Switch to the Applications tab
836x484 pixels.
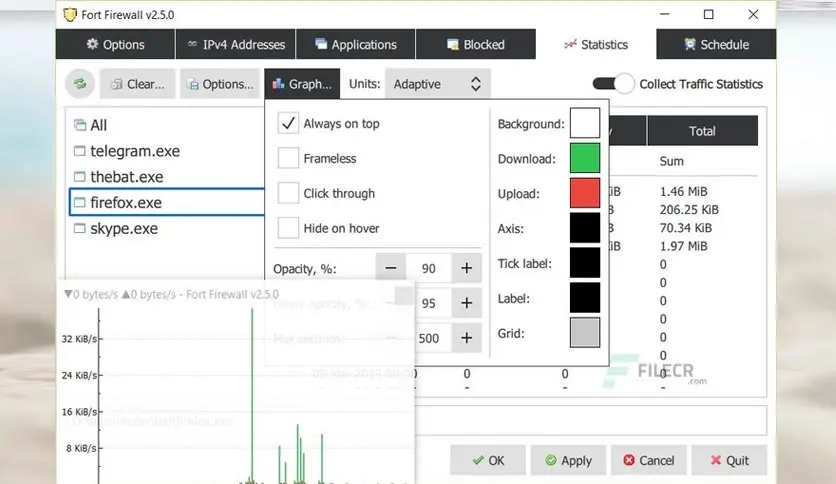(x=356, y=44)
